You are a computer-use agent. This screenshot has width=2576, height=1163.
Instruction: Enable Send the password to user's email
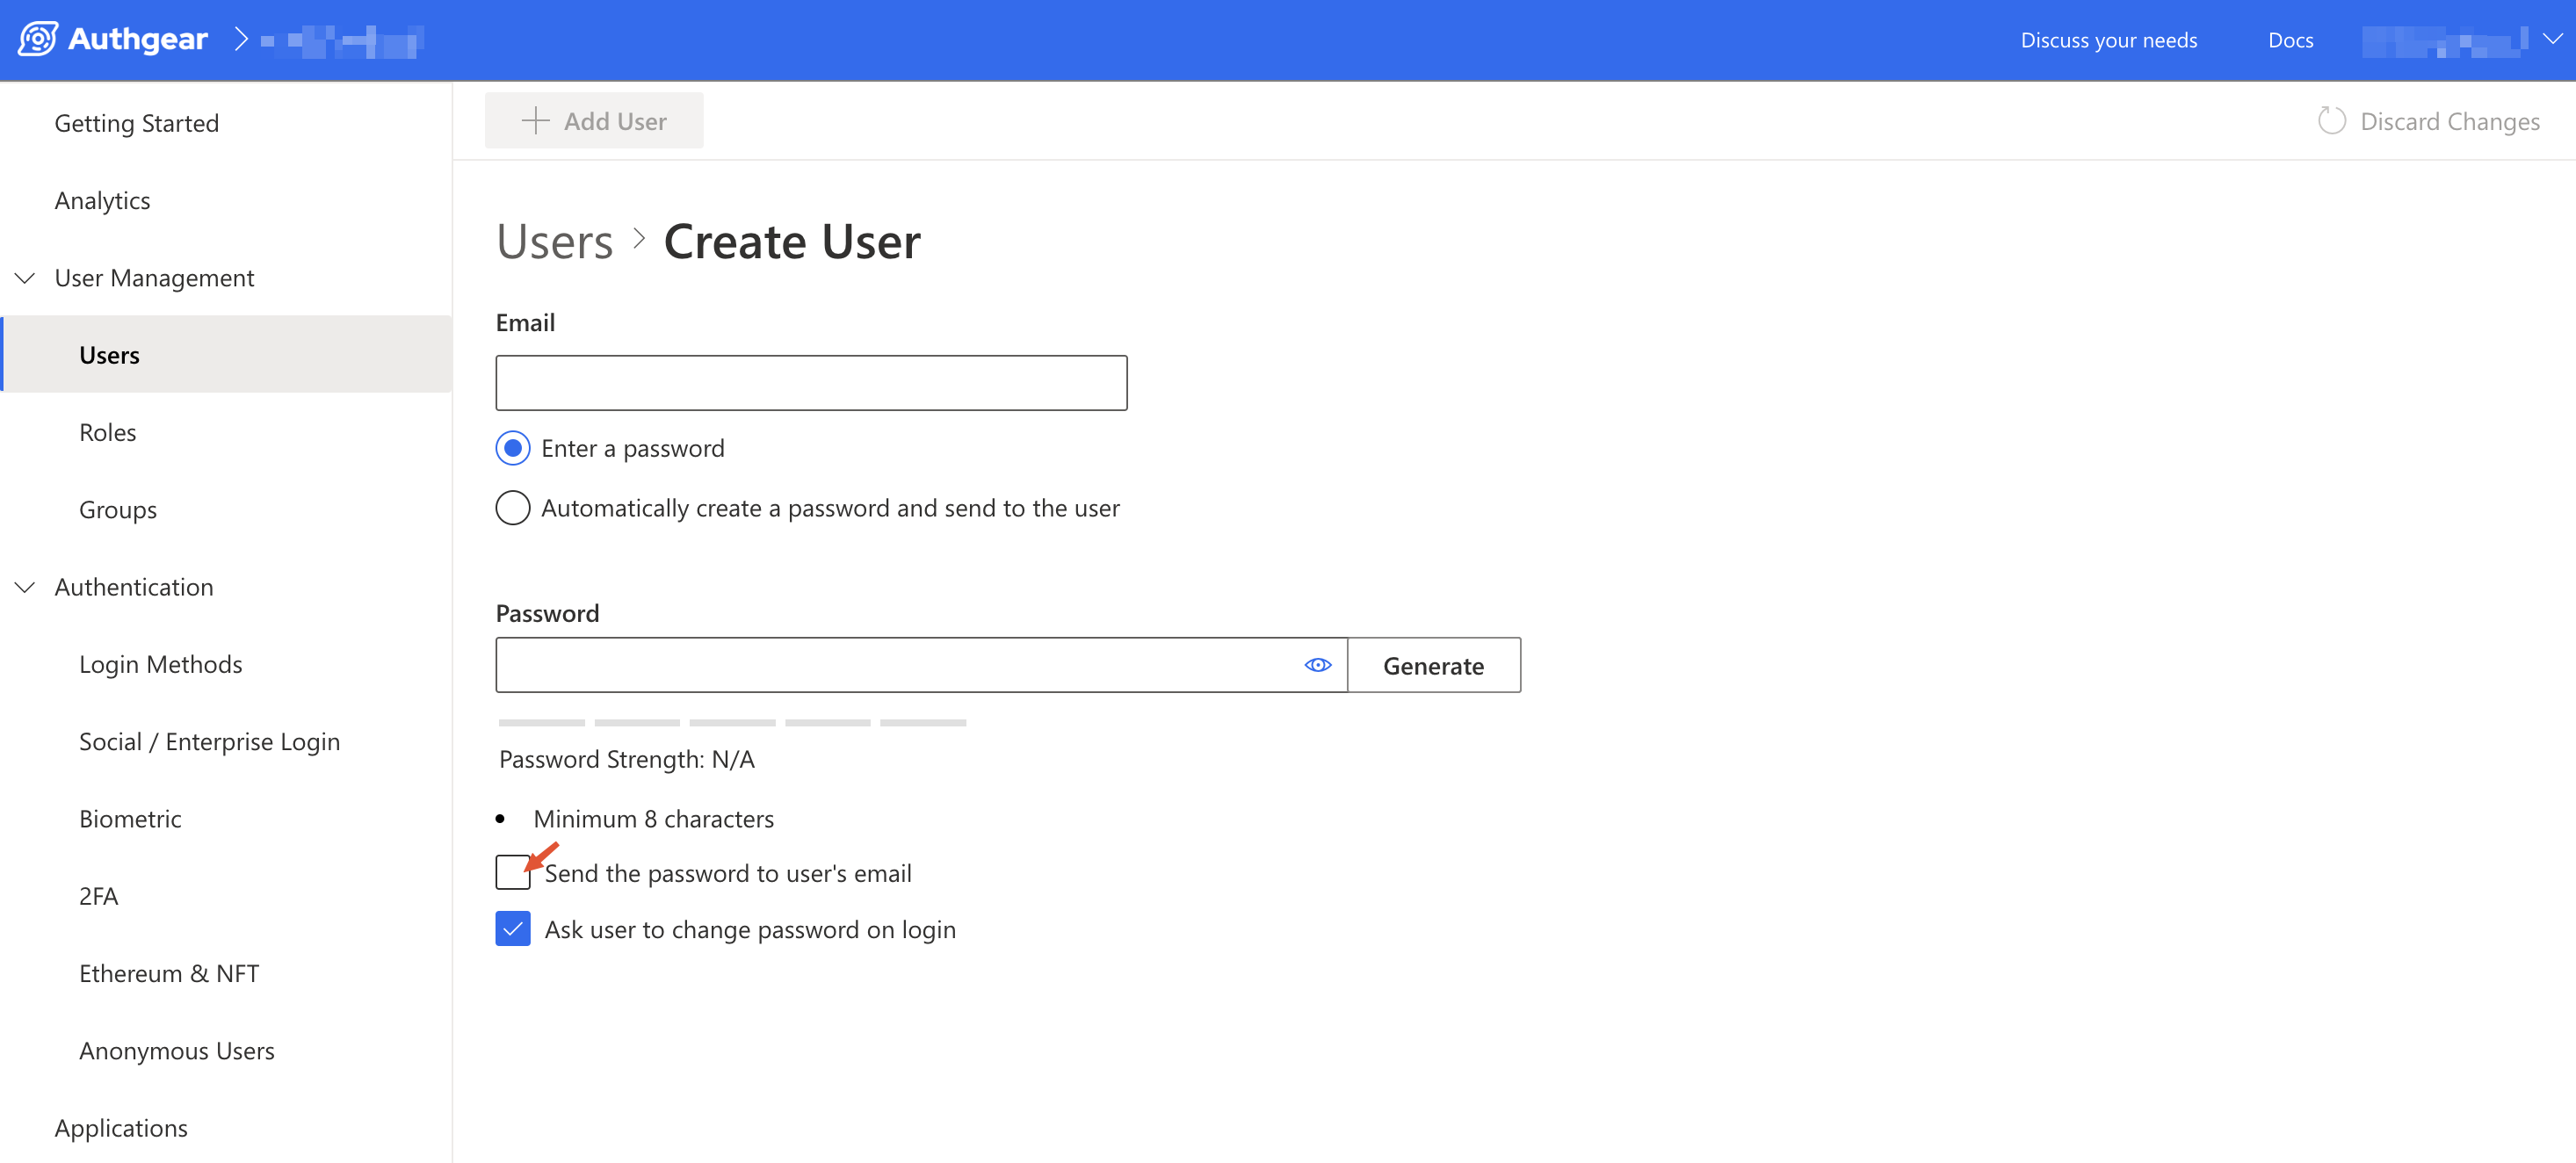[513, 873]
